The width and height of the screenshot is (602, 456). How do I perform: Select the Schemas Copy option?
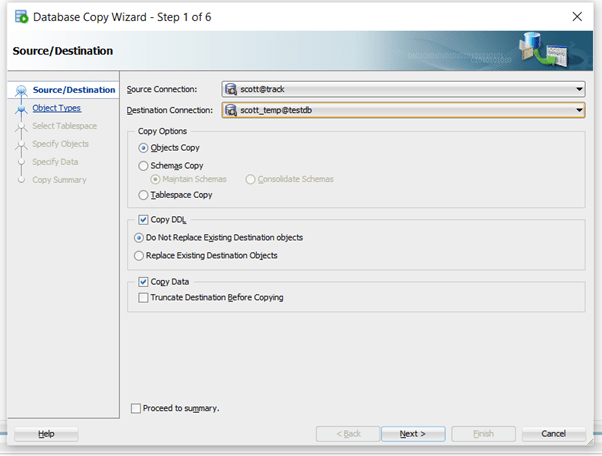pos(144,164)
